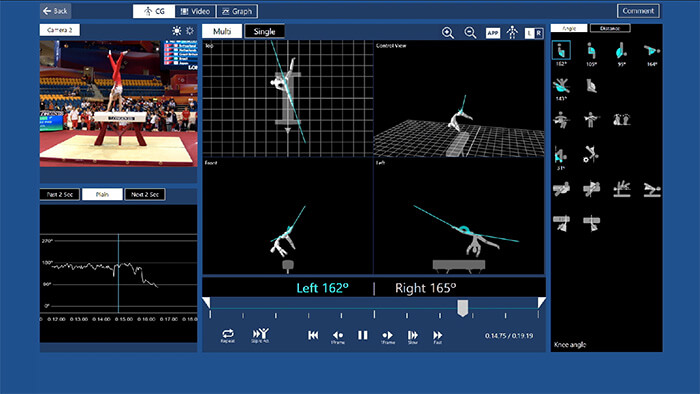Select the unlabeled pose icon beside 143°
700x394 pixels.
click(592, 85)
